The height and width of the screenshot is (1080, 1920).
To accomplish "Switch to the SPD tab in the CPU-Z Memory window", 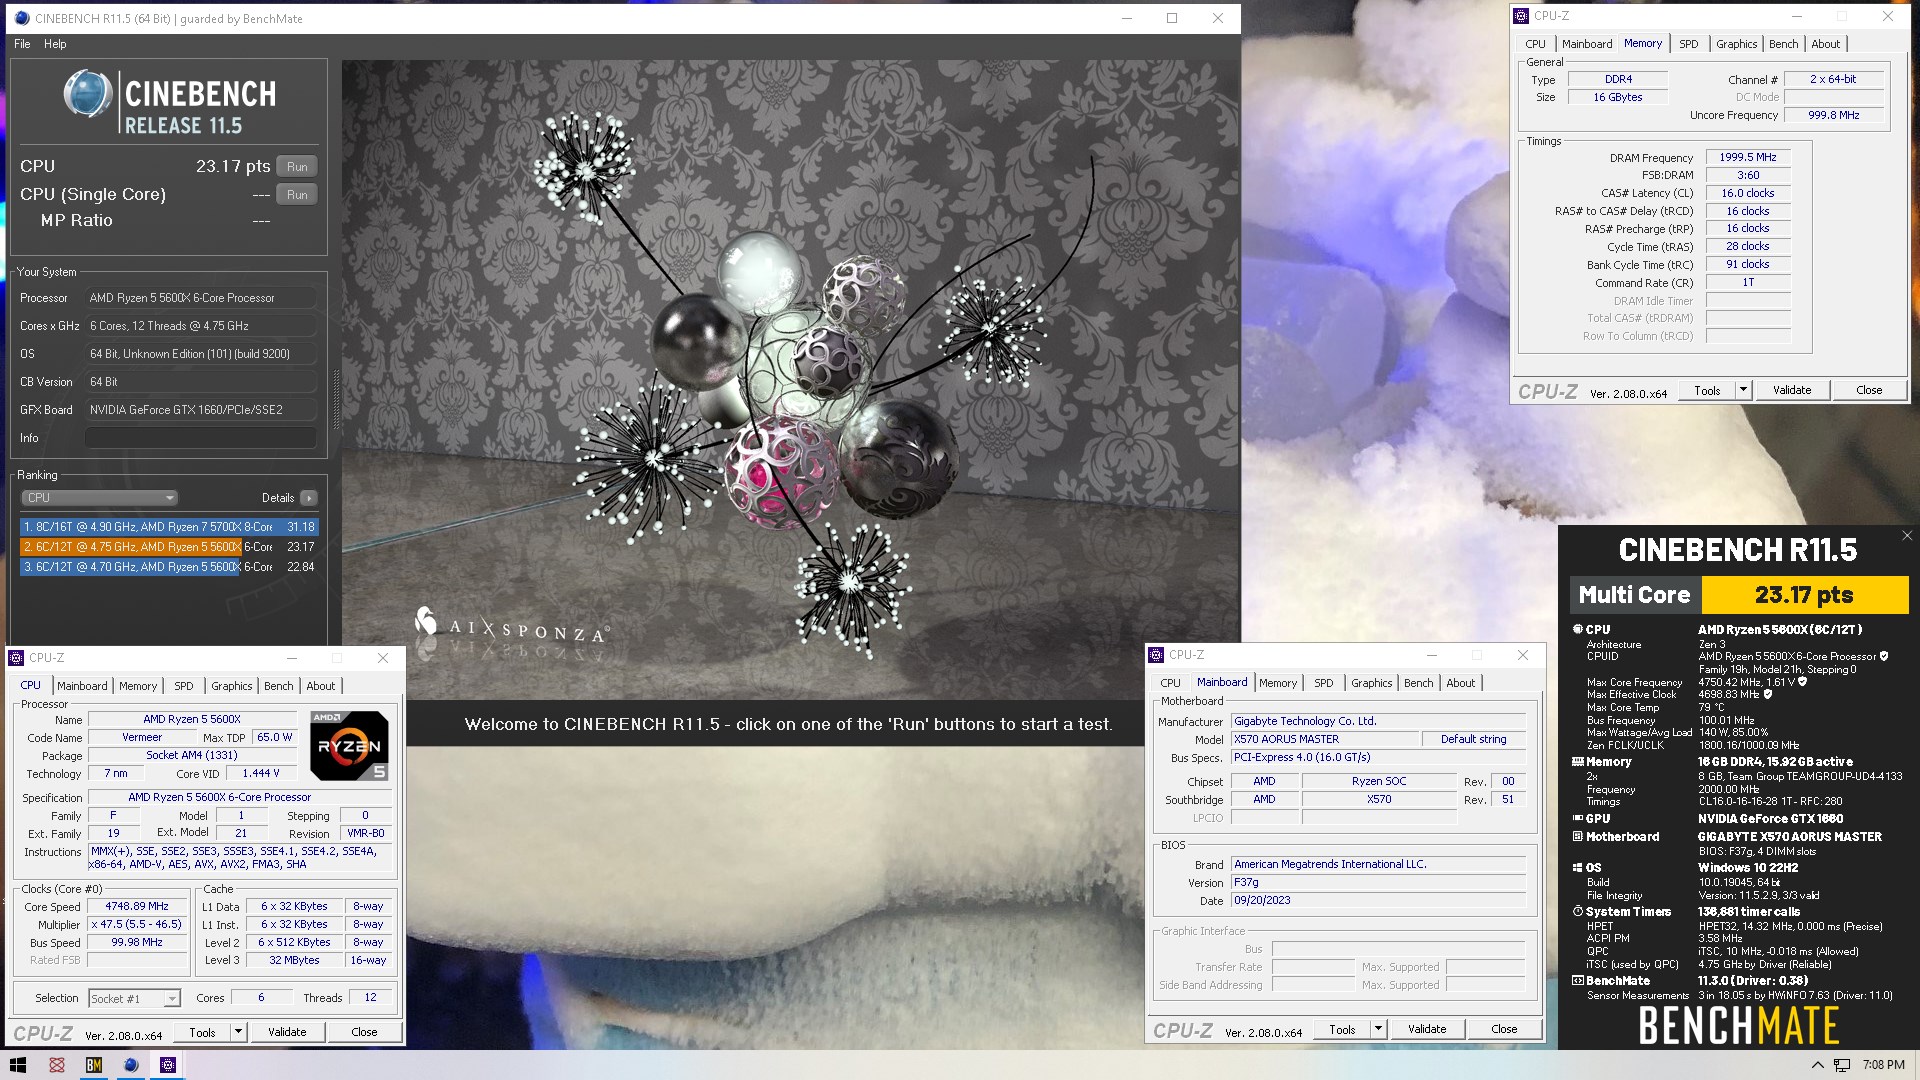I will click(1688, 44).
